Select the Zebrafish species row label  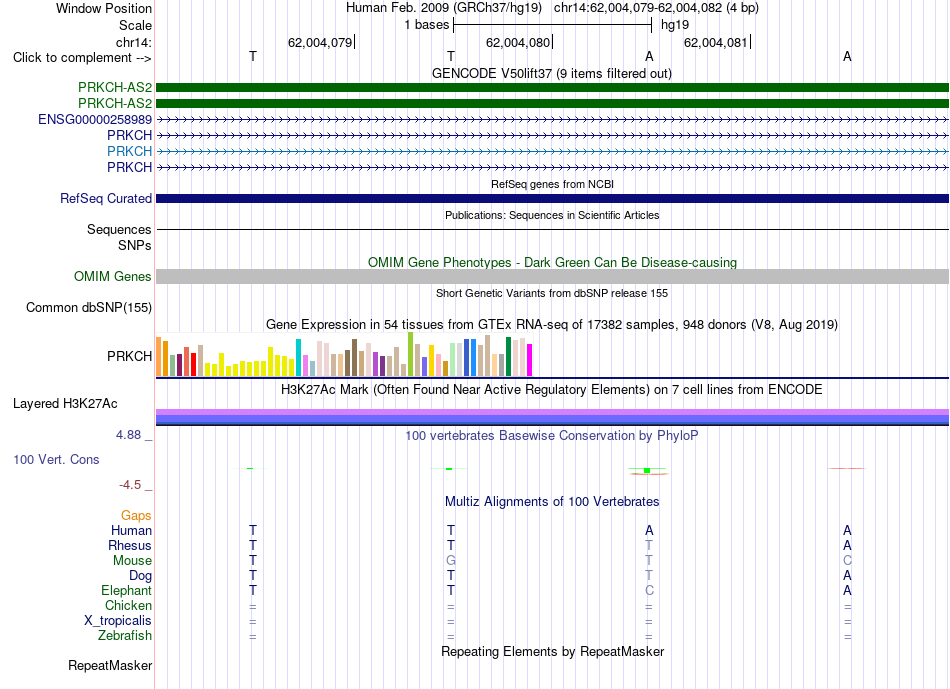[x=125, y=636]
